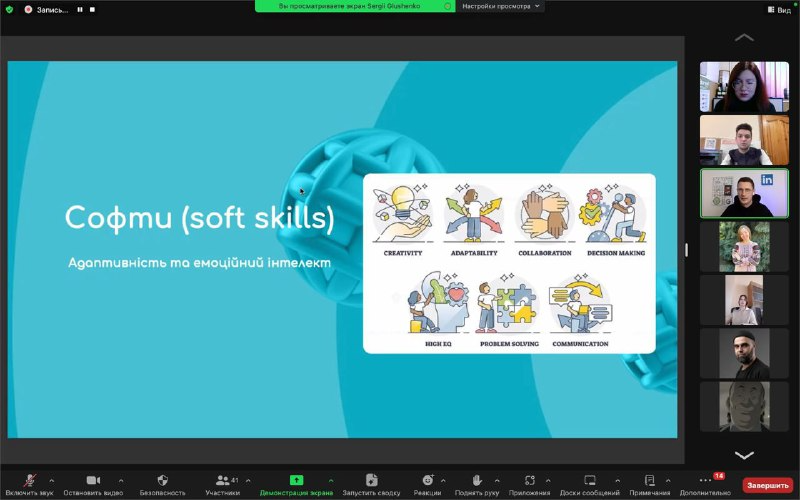The height and width of the screenshot is (500, 800).
Task: Open the Примечания notes icon
Action: [649, 481]
